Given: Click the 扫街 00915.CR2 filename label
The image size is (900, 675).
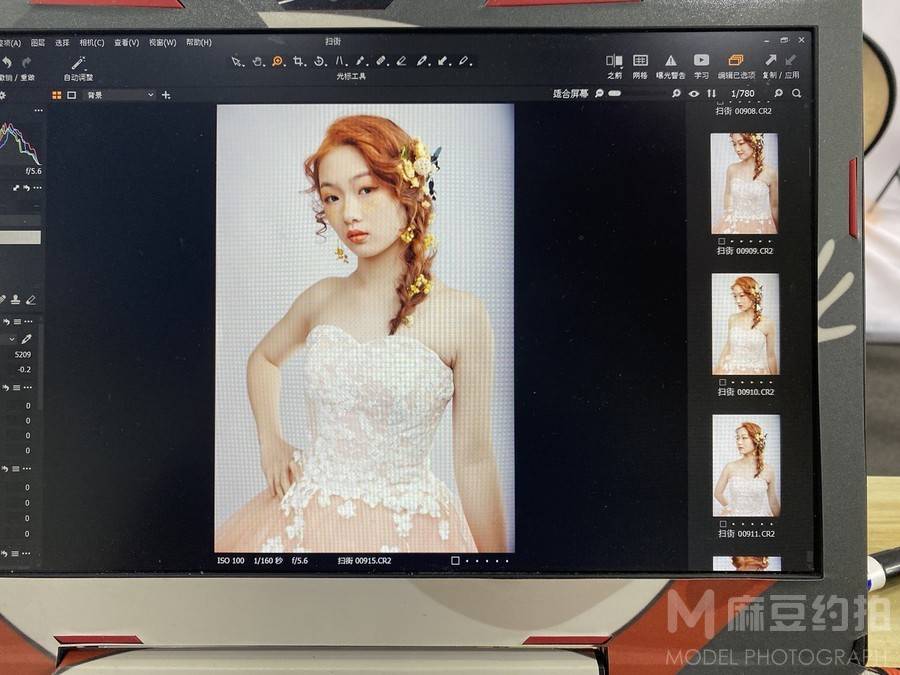Looking at the screenshot, I should [x=364, y=561].
